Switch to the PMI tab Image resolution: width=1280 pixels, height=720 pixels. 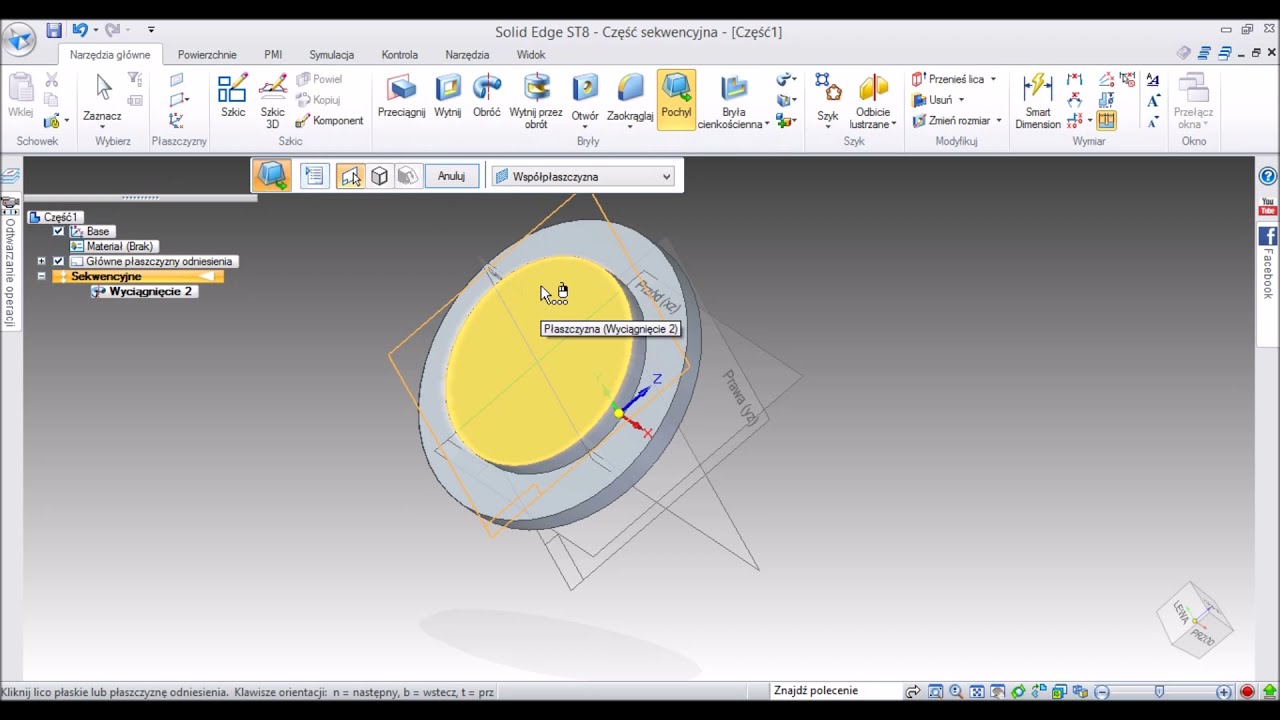(273, 55)
